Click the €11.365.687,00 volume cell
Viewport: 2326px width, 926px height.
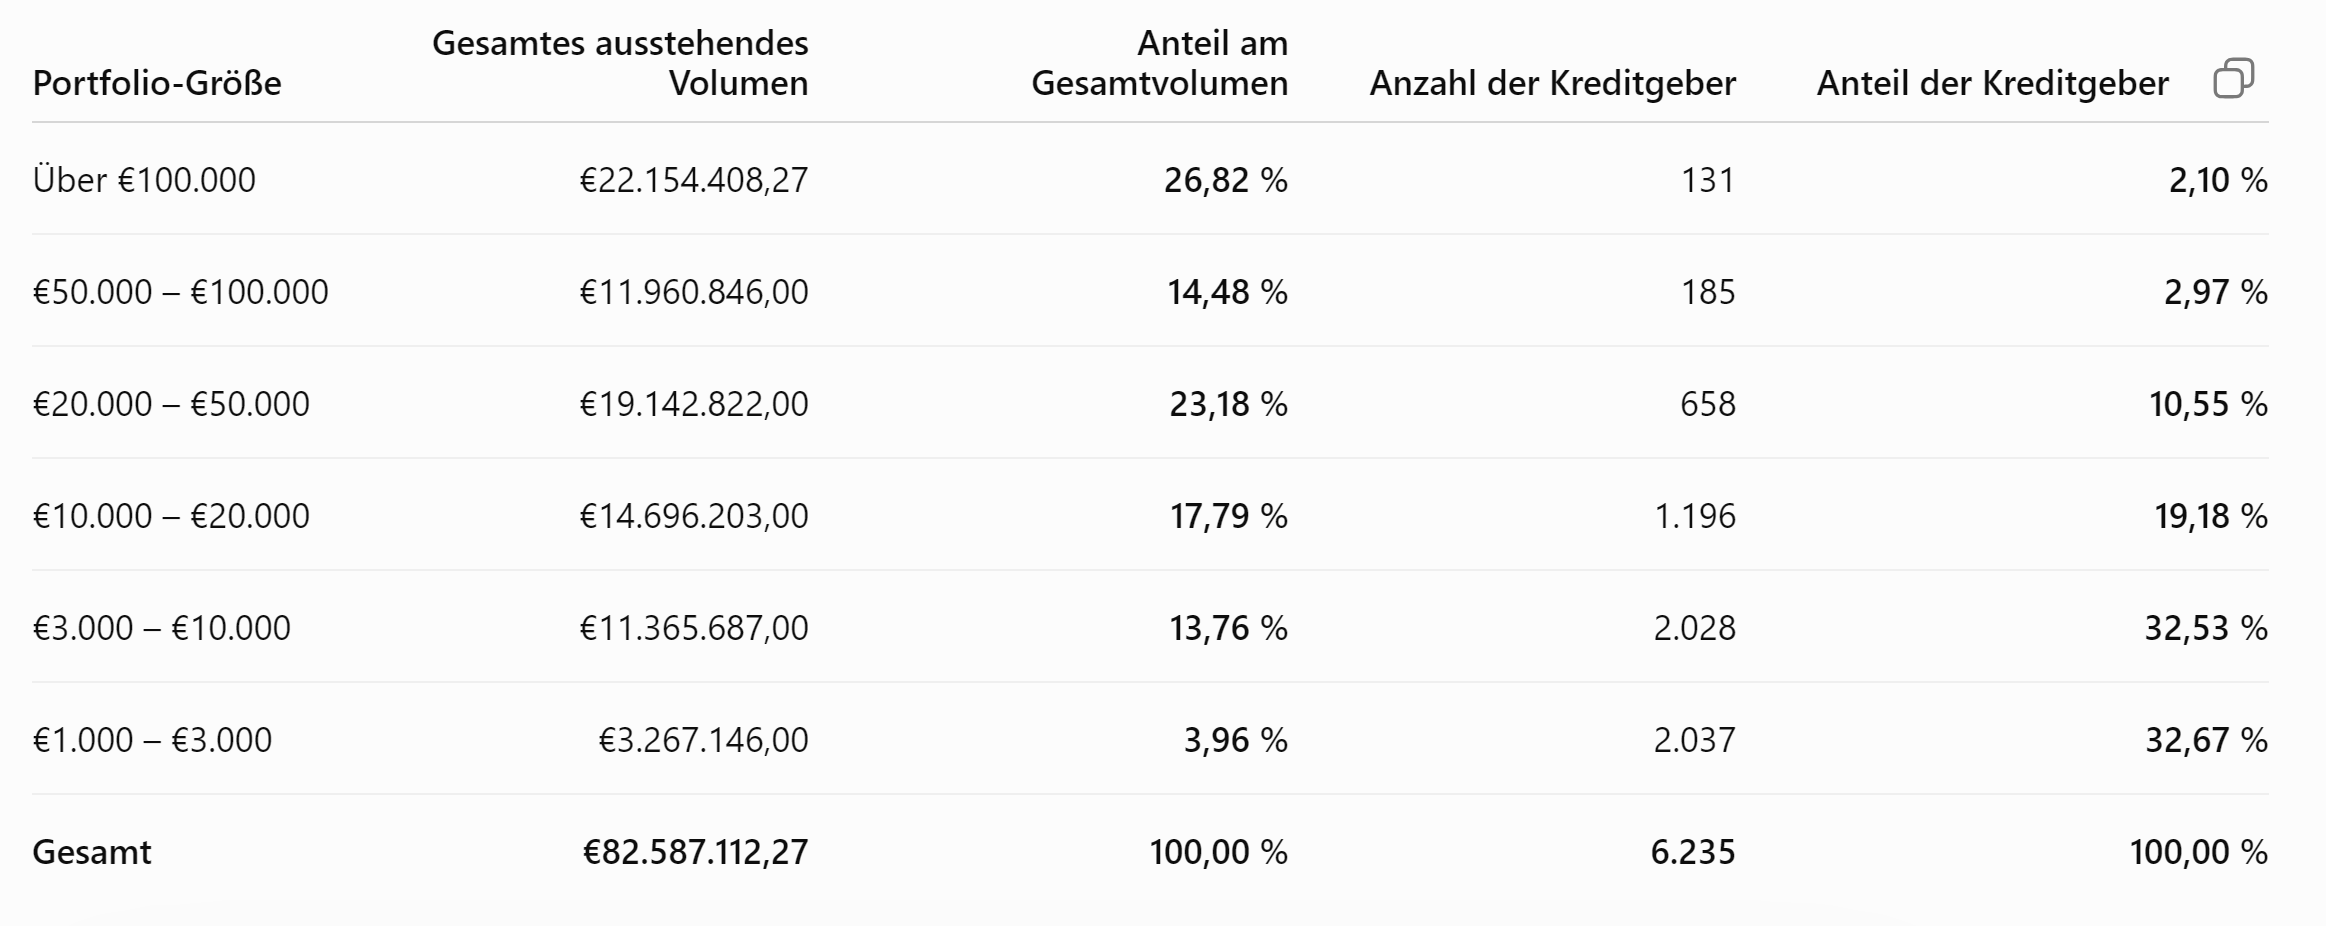[694, 628]
